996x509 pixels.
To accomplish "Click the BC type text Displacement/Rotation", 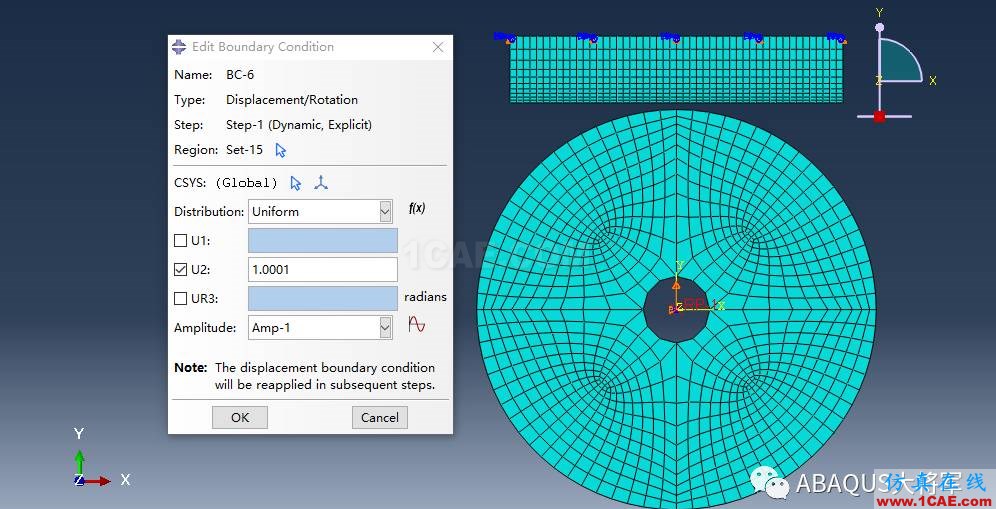I will click(x=292, y=100).
